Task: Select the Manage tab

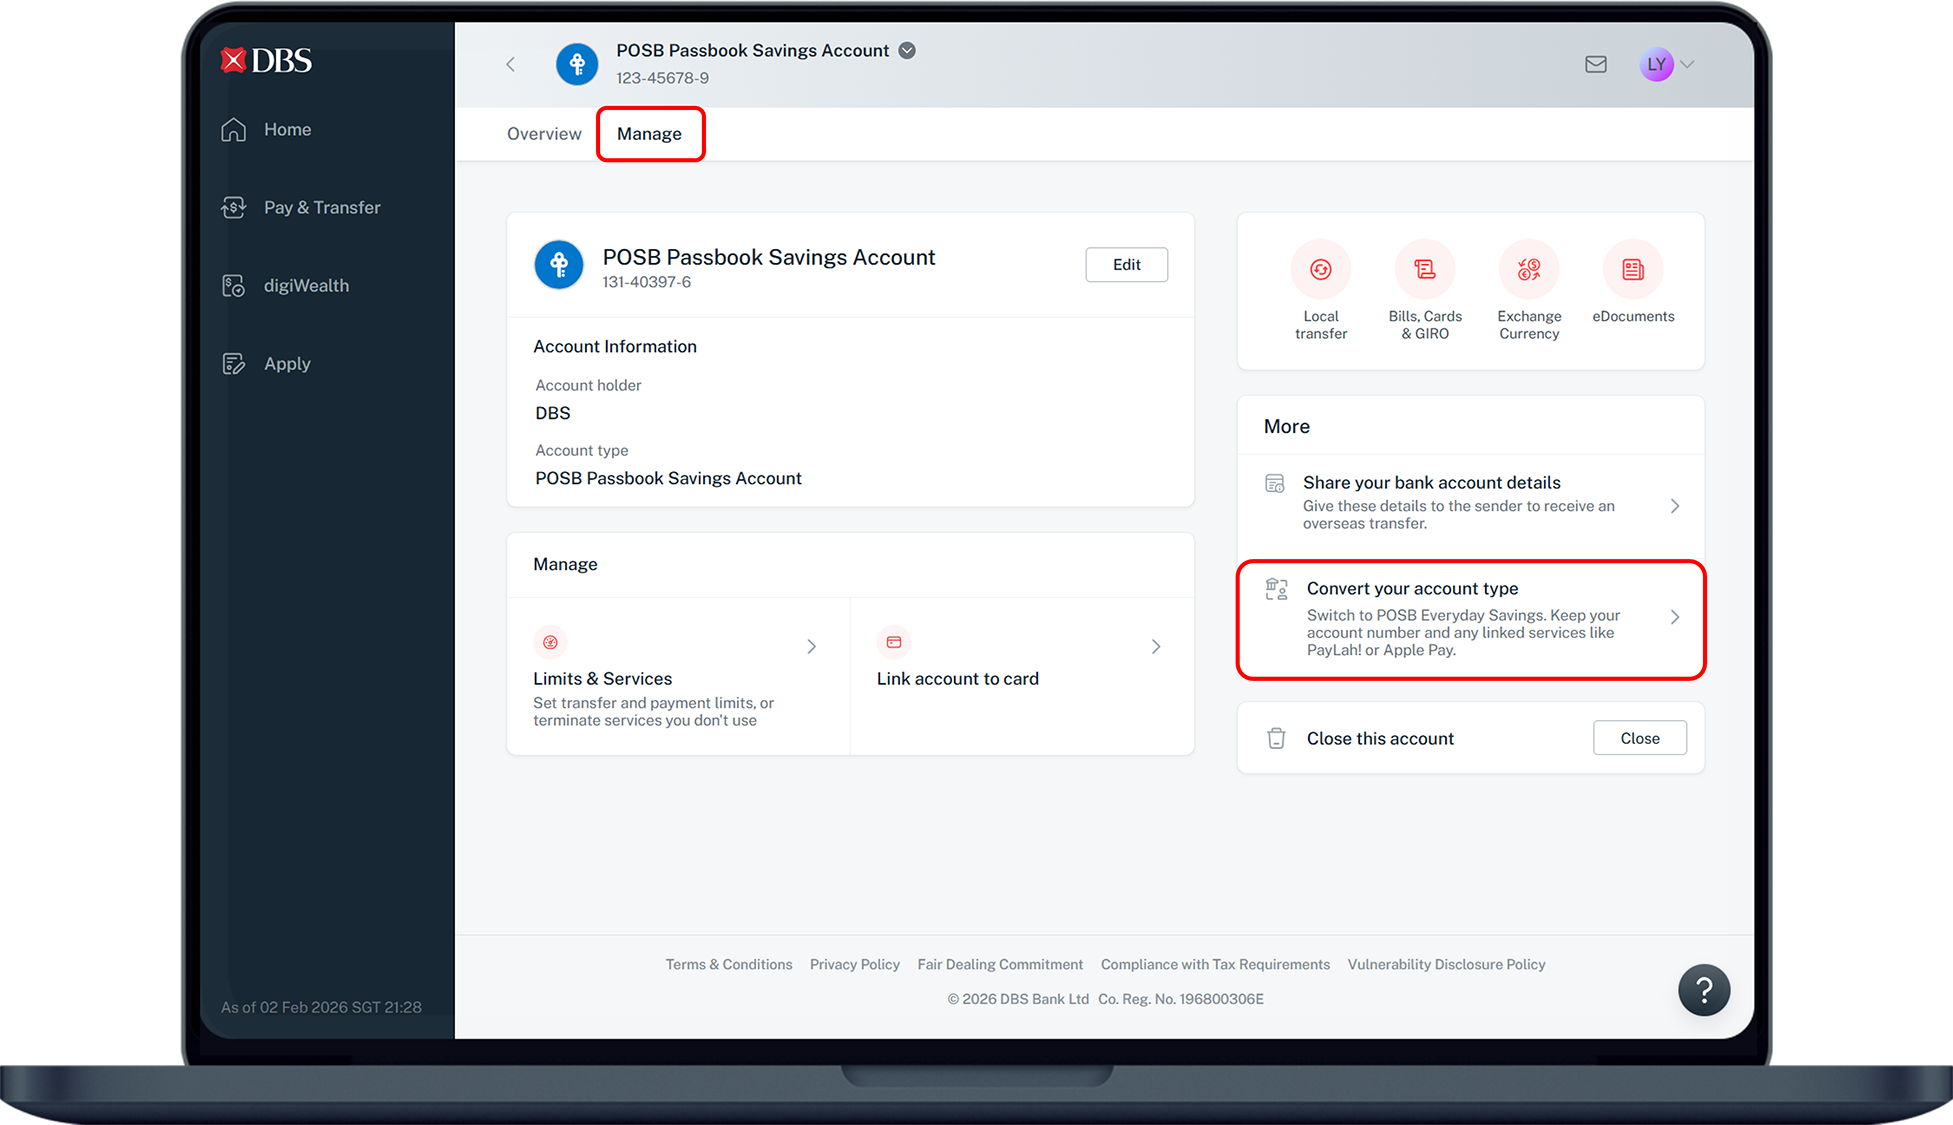Action: click(x=649, y=134)
